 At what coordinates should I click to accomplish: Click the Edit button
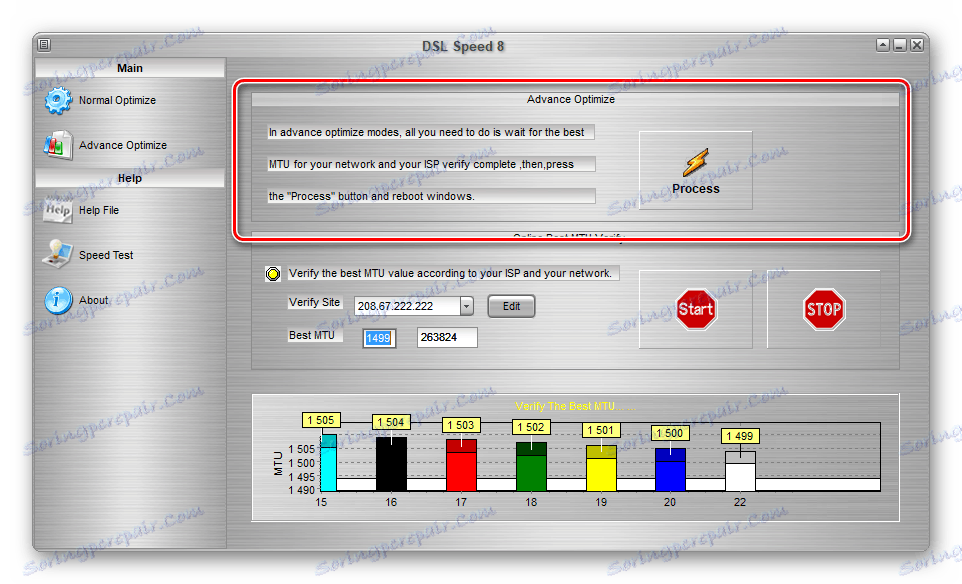click(x=511, y=306)
